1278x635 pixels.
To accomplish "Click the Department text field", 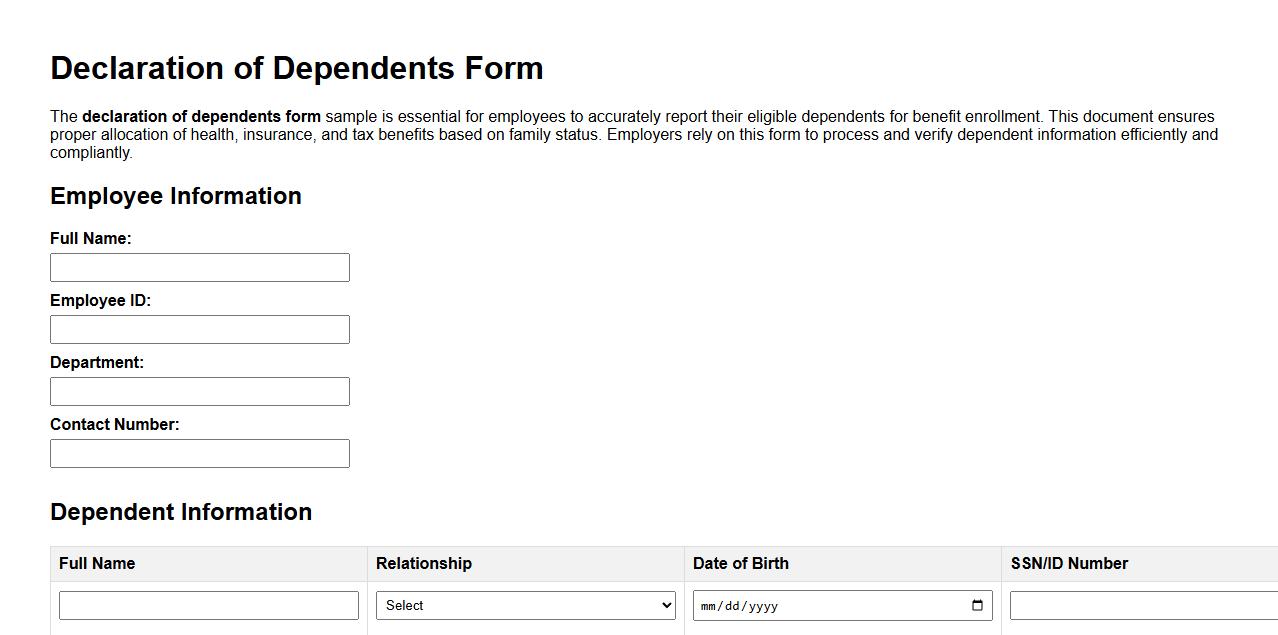I will click(199, 390).
